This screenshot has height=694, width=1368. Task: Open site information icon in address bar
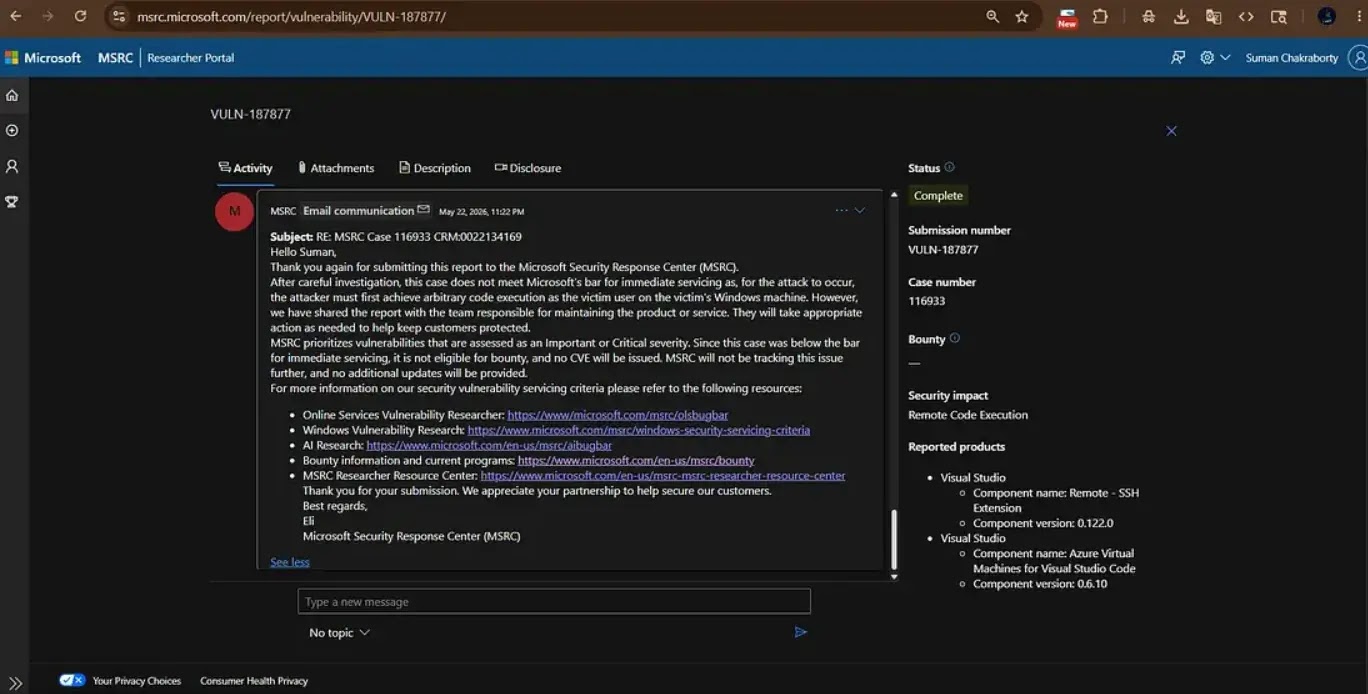(x=118, y=16)
